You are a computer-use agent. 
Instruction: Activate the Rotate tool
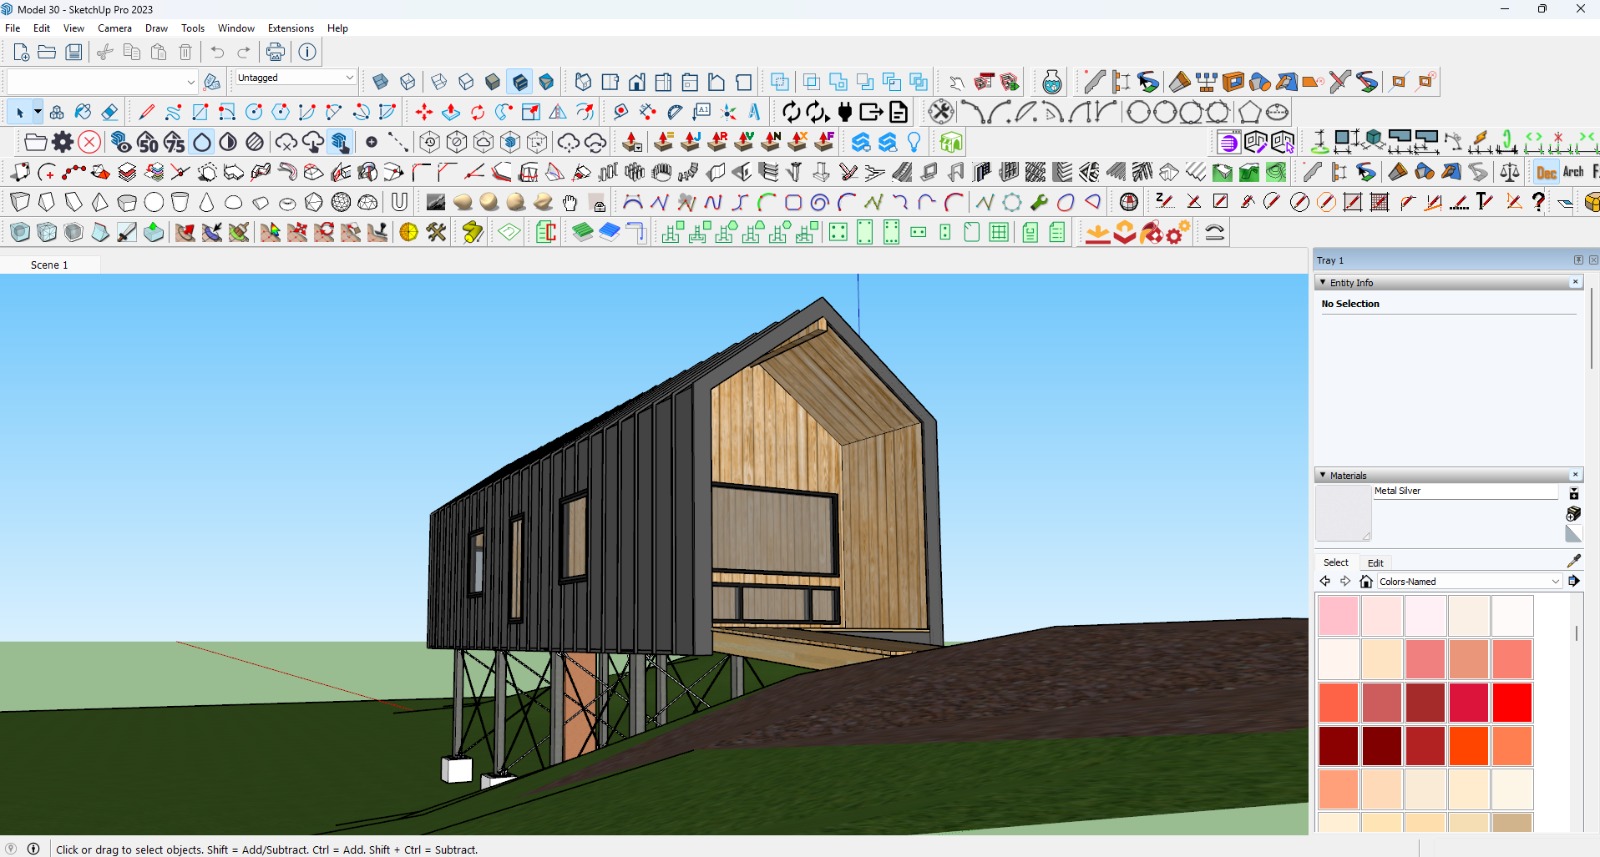(x=478, y=112)
